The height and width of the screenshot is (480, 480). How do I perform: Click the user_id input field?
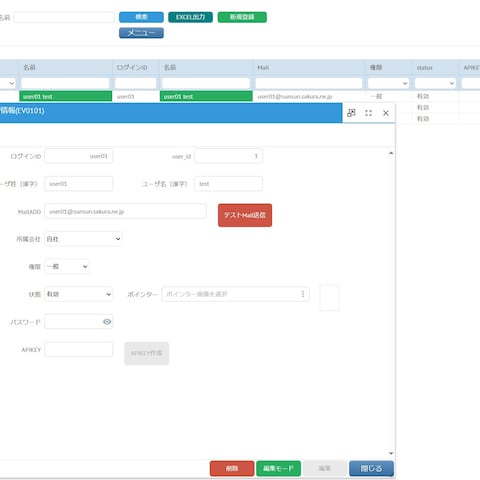coord(228,156)
